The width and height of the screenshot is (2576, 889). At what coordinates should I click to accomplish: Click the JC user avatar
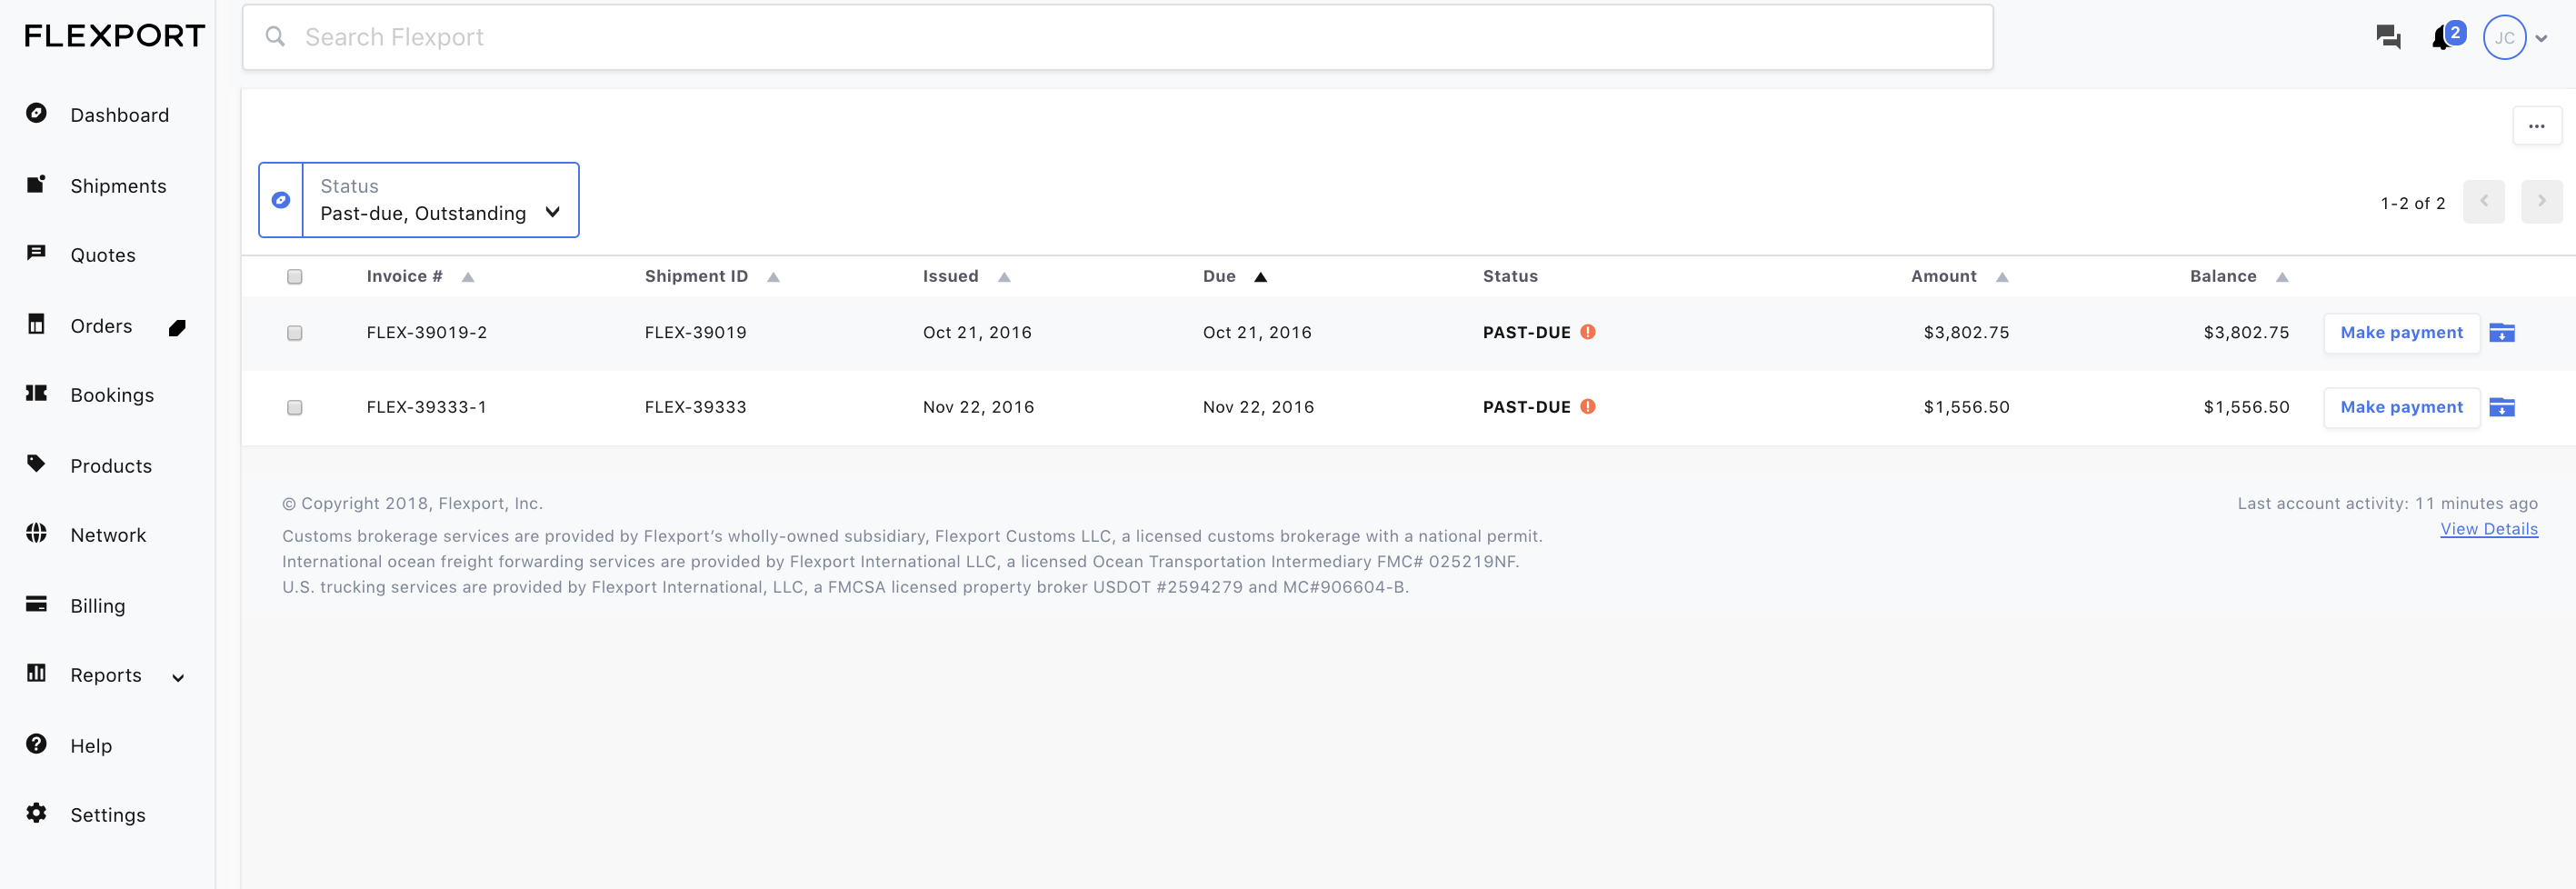point(2504,38)
